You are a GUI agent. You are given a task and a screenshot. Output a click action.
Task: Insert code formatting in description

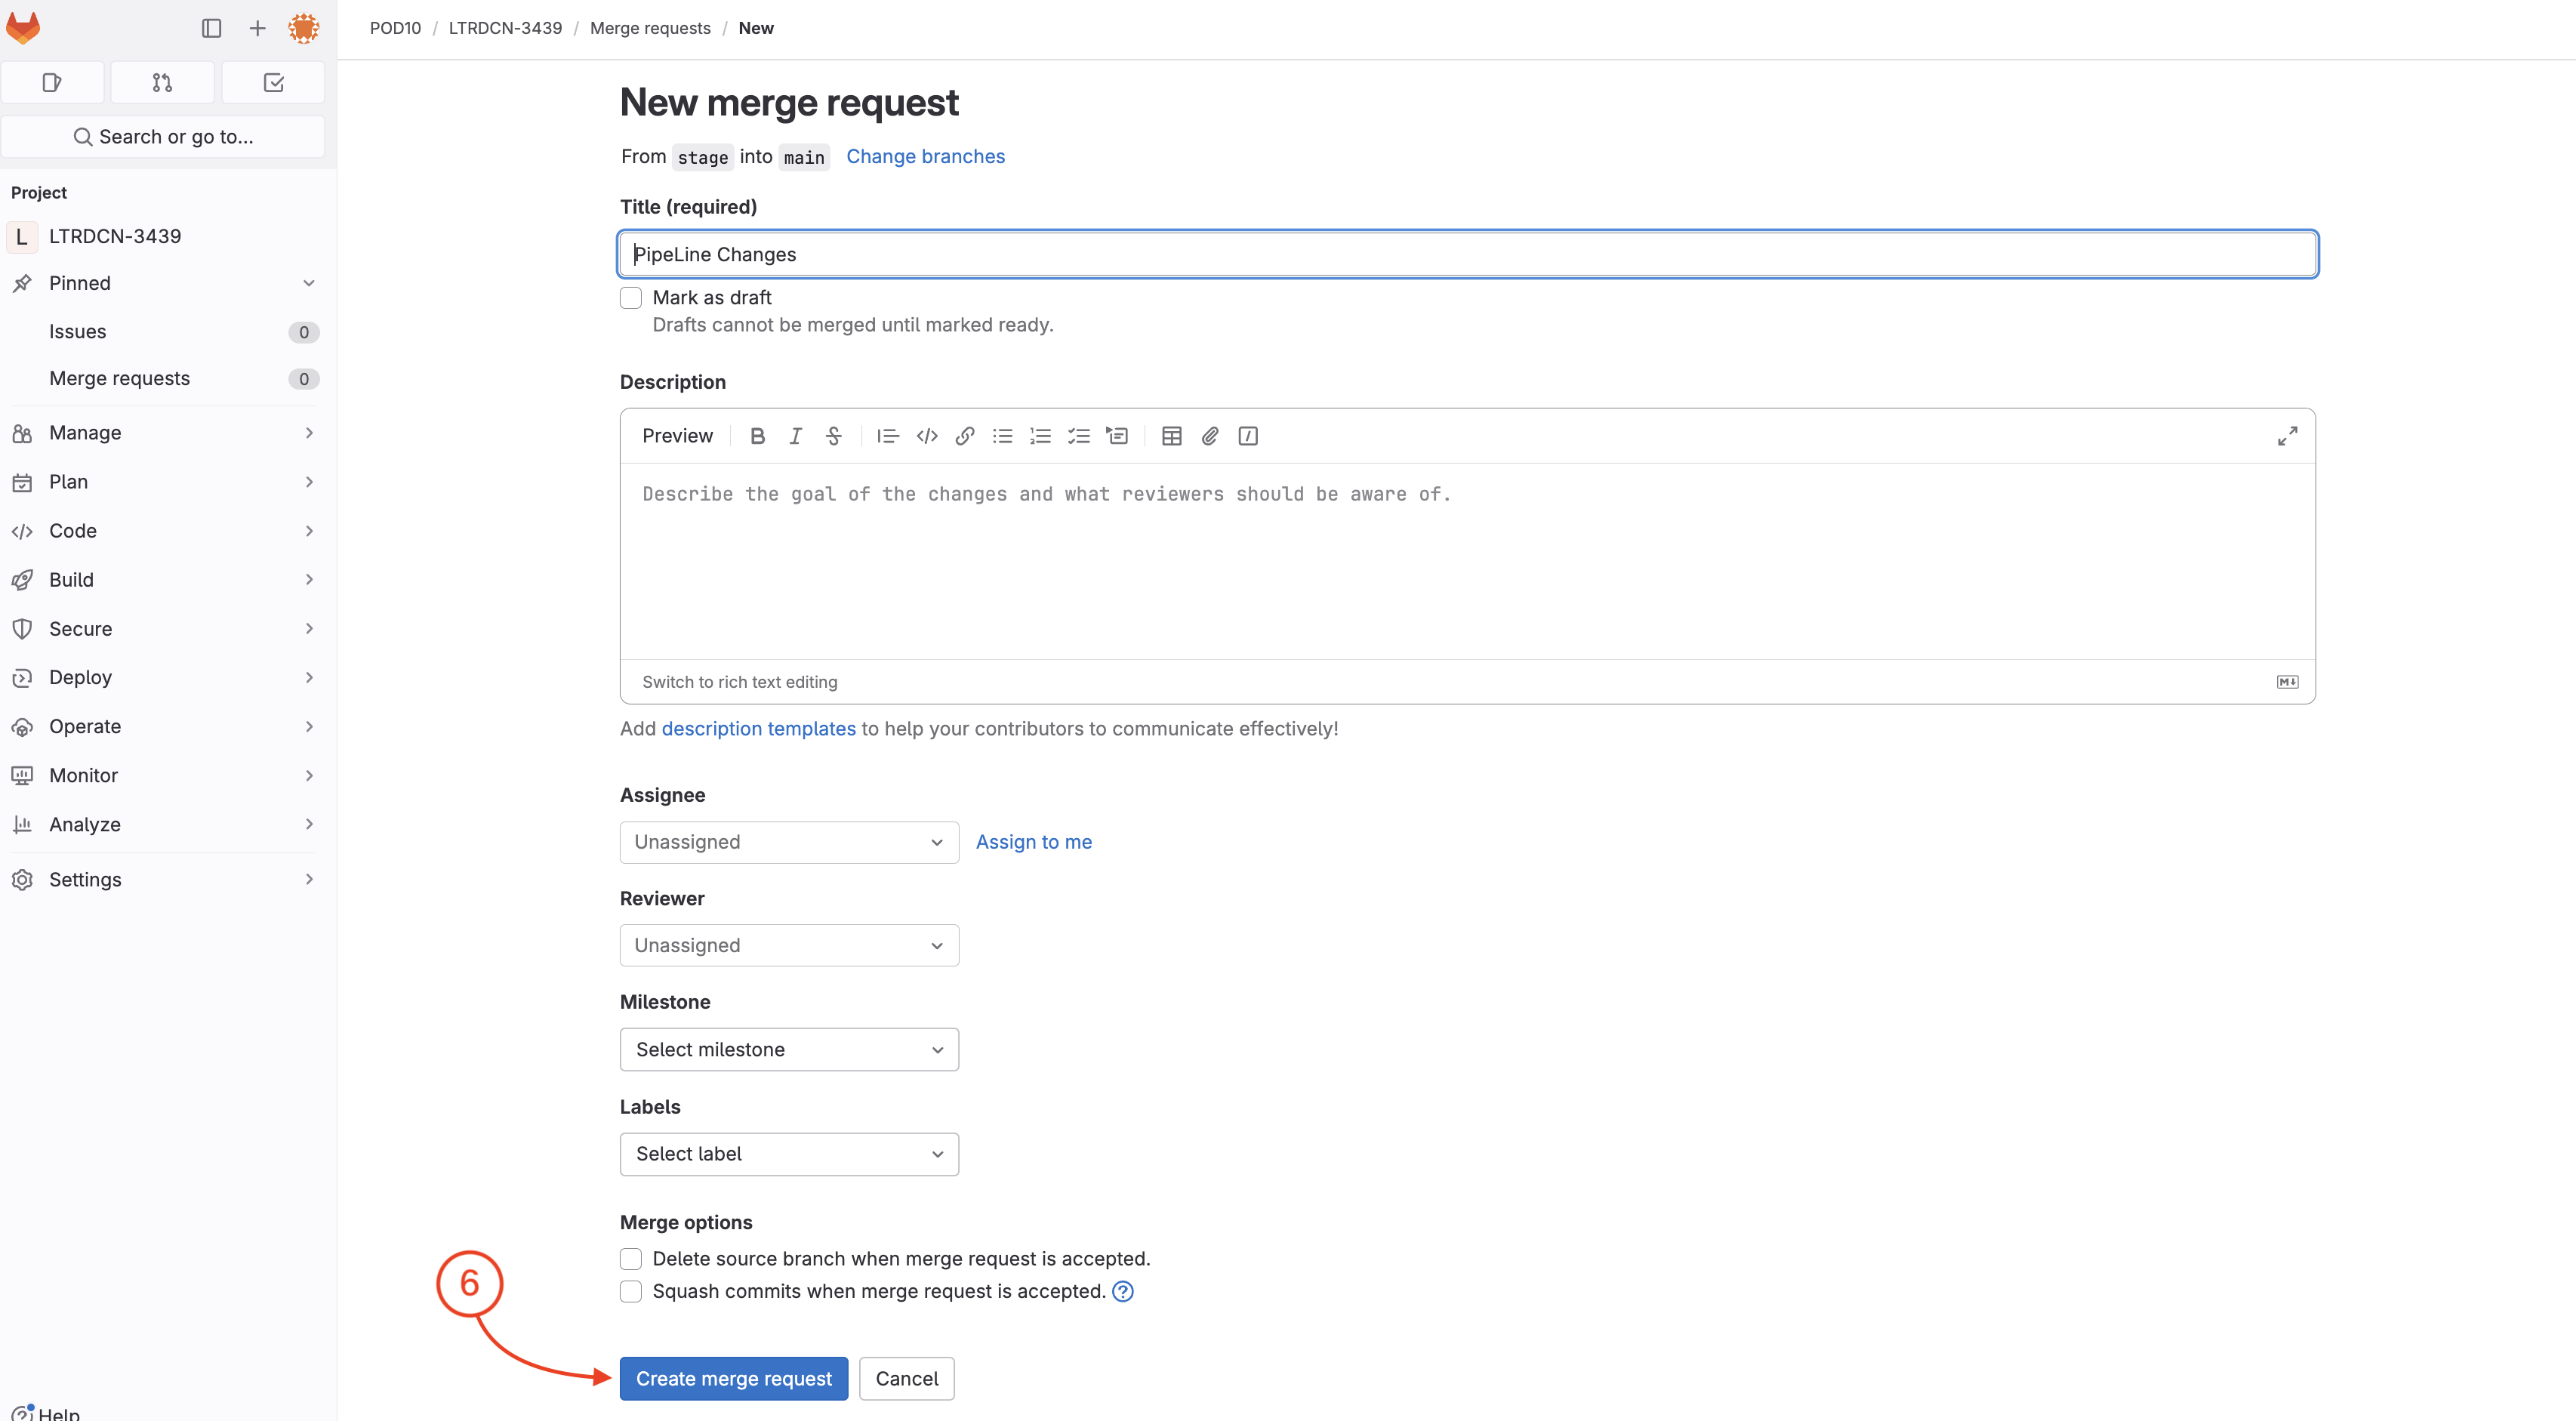click(927, 436)
